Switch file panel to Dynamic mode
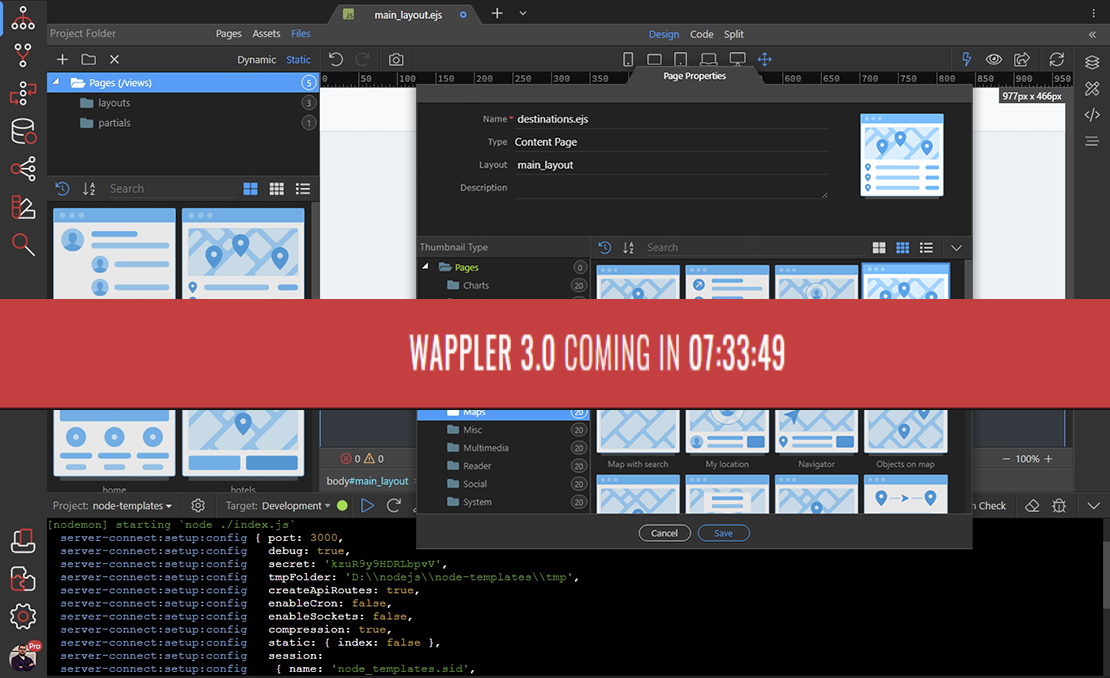 [x=256, y=59]
